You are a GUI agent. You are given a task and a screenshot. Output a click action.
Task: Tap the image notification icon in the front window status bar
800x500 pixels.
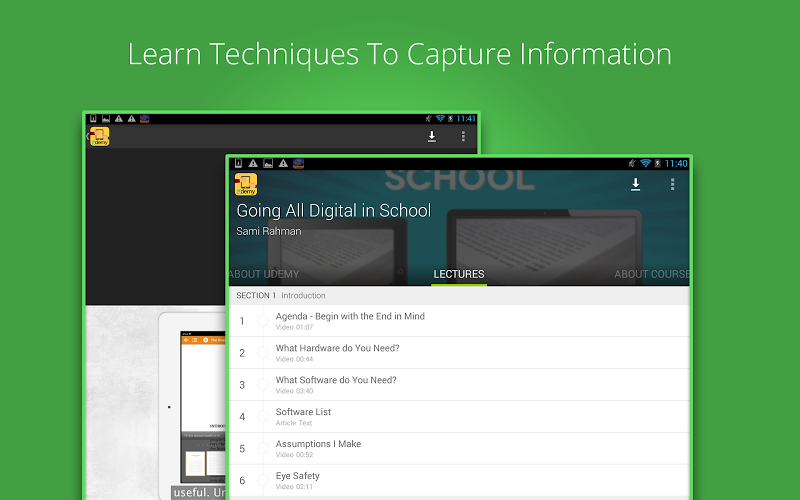tap(268, 163)
